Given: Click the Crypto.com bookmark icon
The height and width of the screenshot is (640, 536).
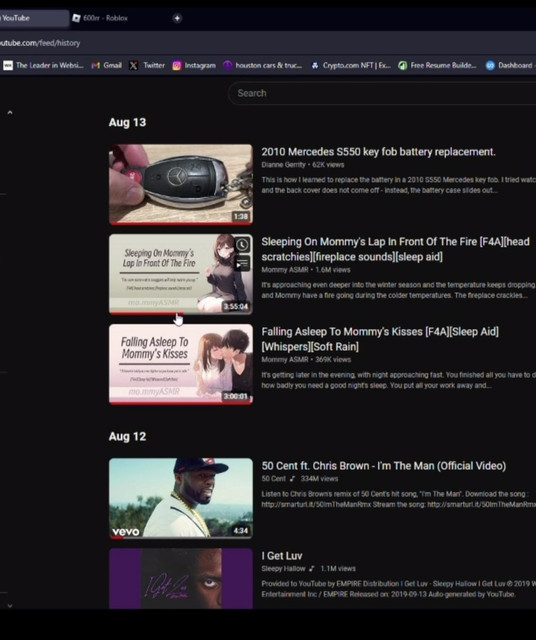Looking at the screenshot, I should coord(315,65).
